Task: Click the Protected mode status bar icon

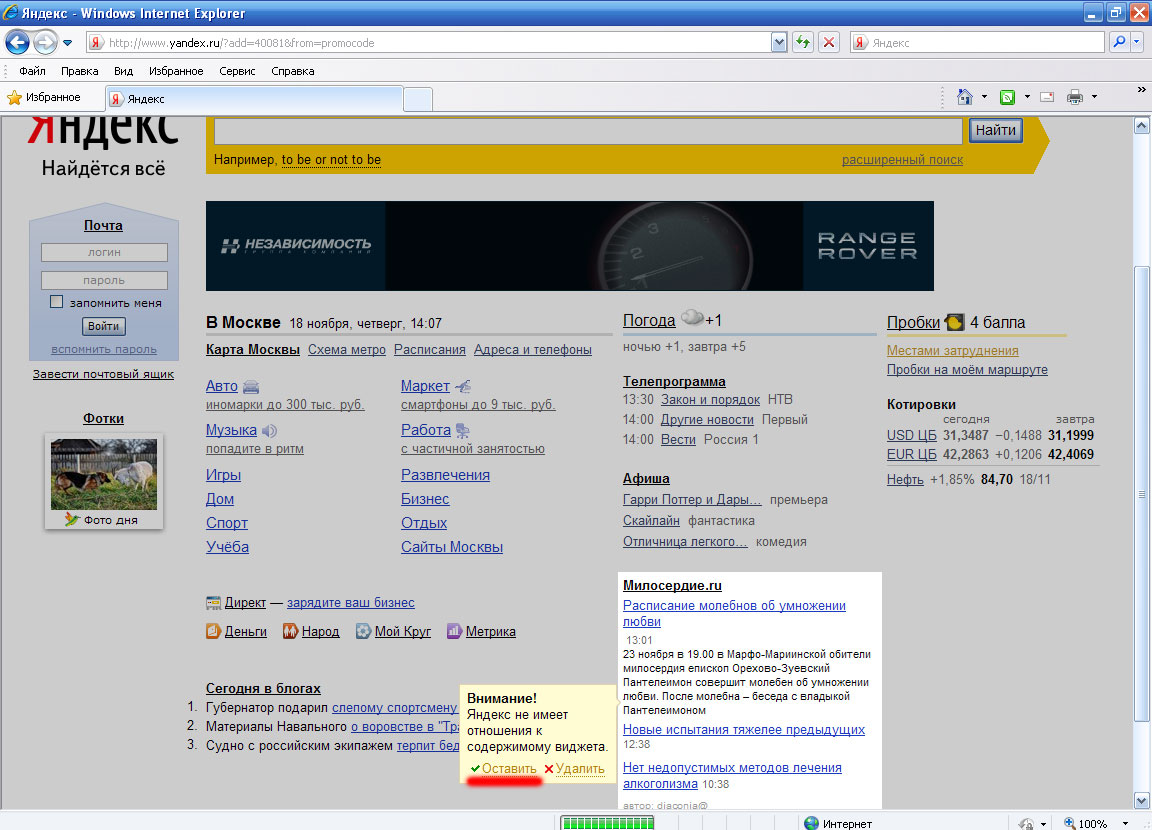Action: point(1026,824)
